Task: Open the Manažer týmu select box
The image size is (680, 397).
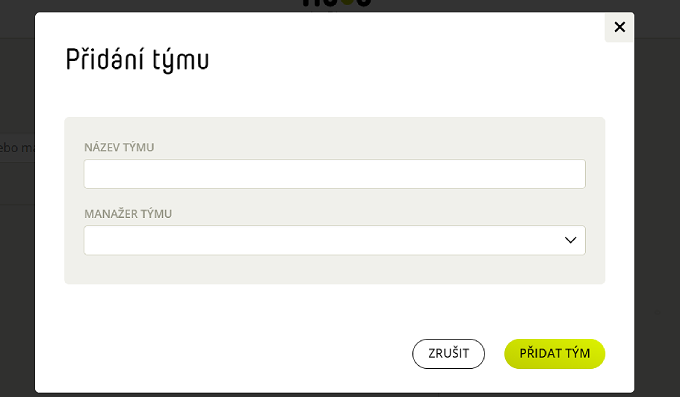Action: pos(334,240)
